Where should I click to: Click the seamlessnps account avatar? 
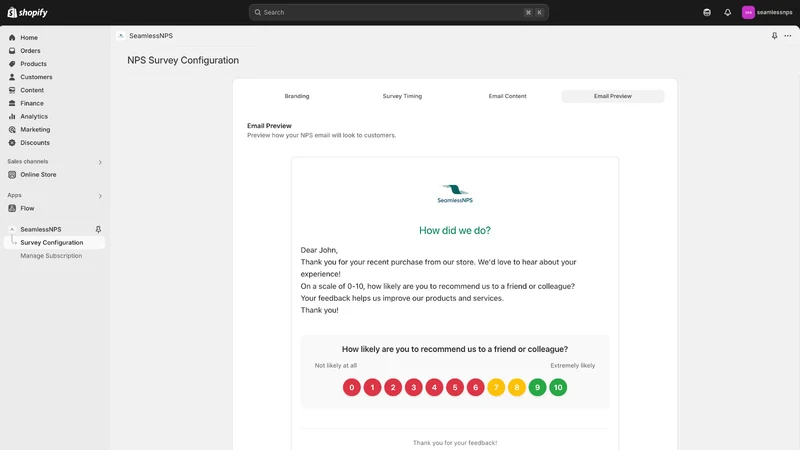(748, 12)
